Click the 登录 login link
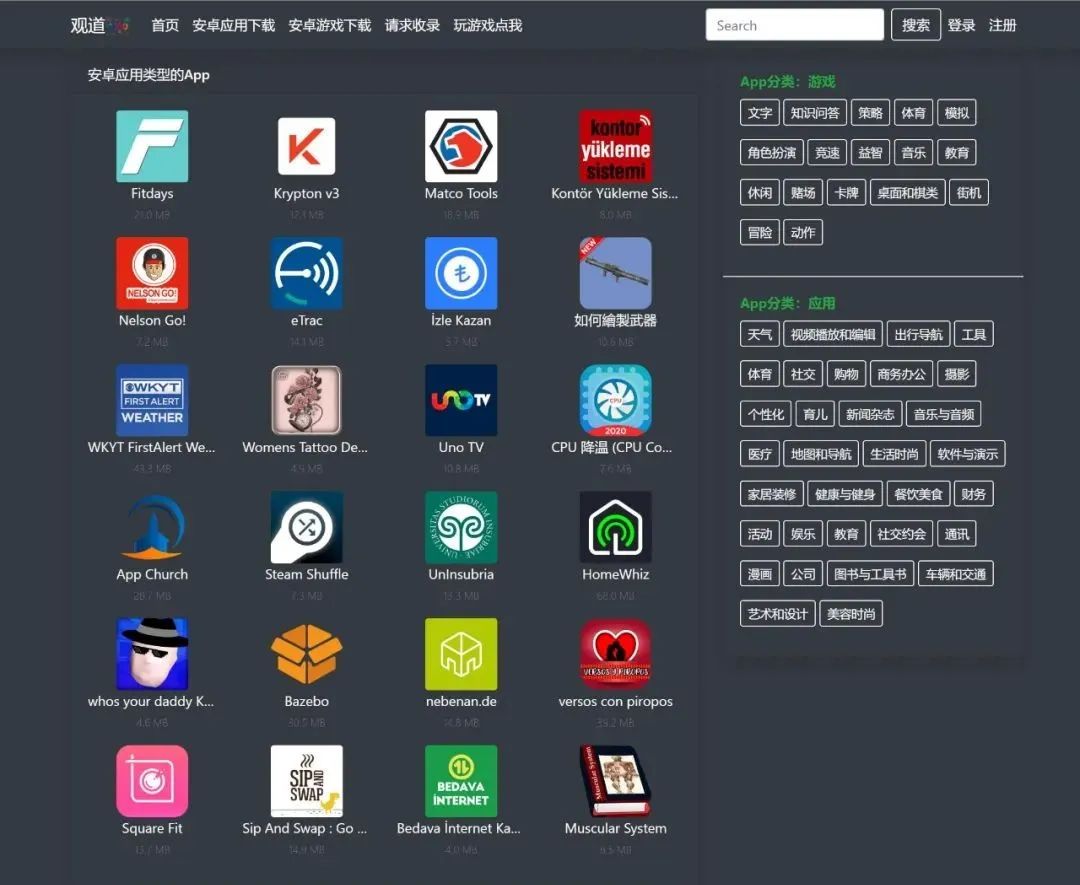Image resolution: width=1080 pixels, height=885 pixels. [961, 25]
